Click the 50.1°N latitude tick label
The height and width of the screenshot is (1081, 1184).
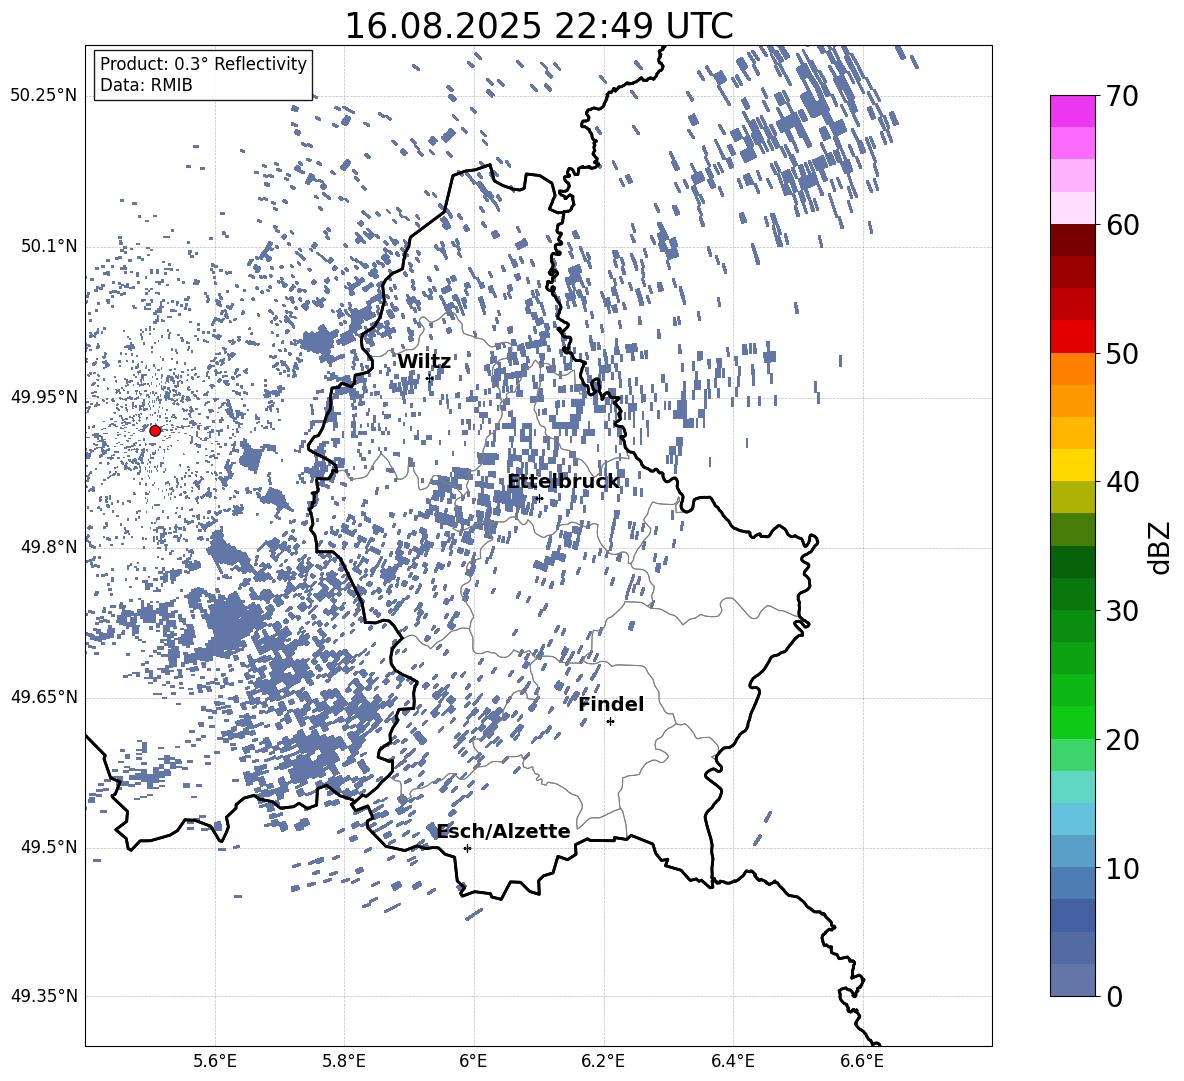48,246
